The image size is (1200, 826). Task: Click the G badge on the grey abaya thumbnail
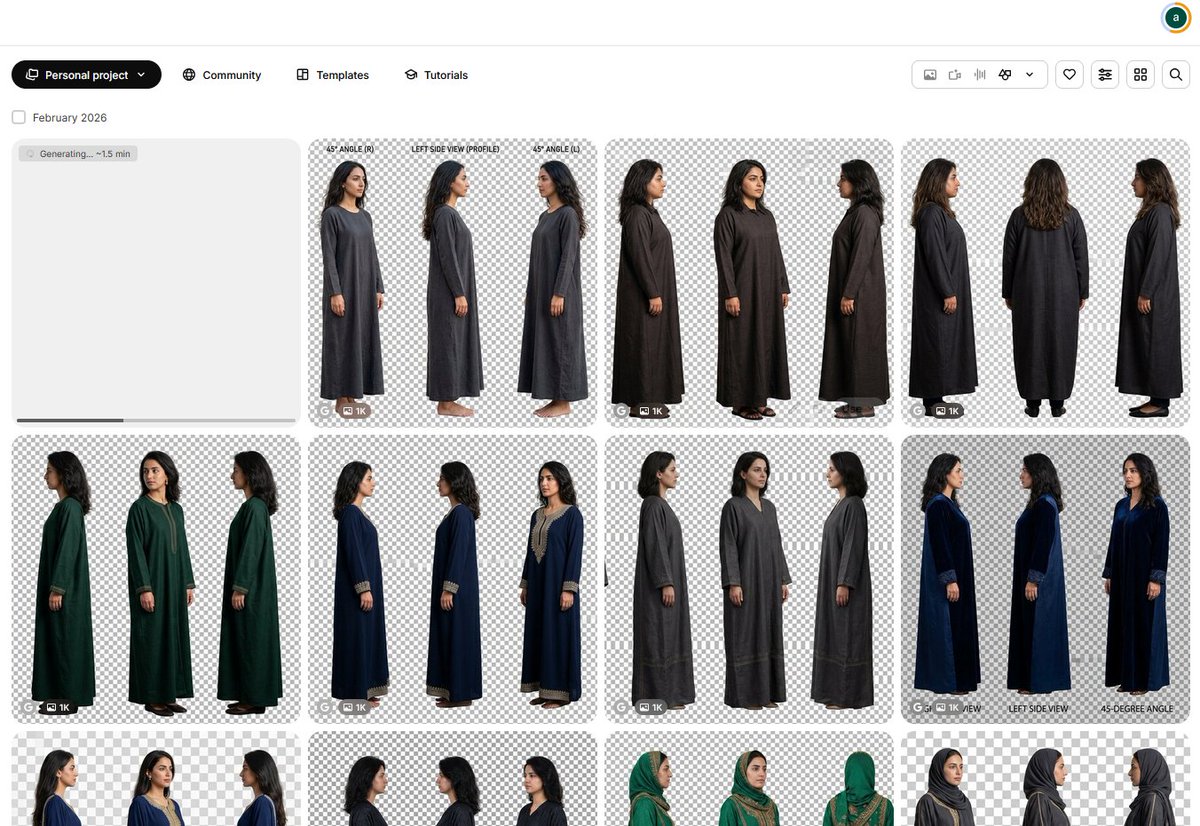point(621,707)
